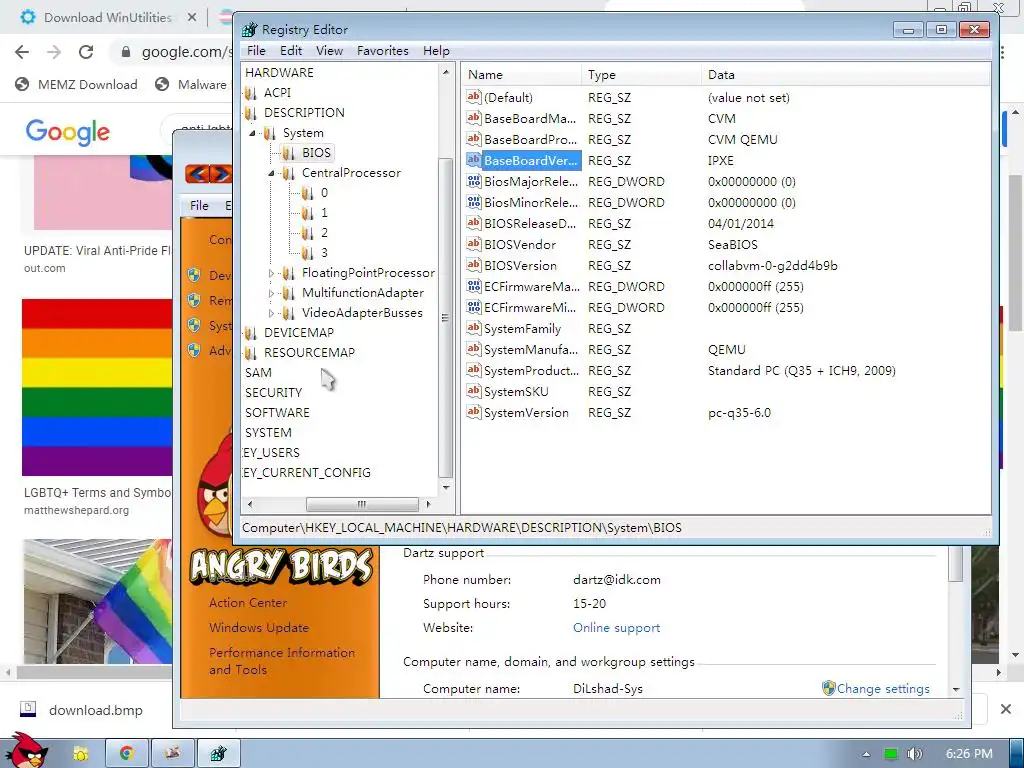Expand the MultifunctionAdapter key

(272, 293)
